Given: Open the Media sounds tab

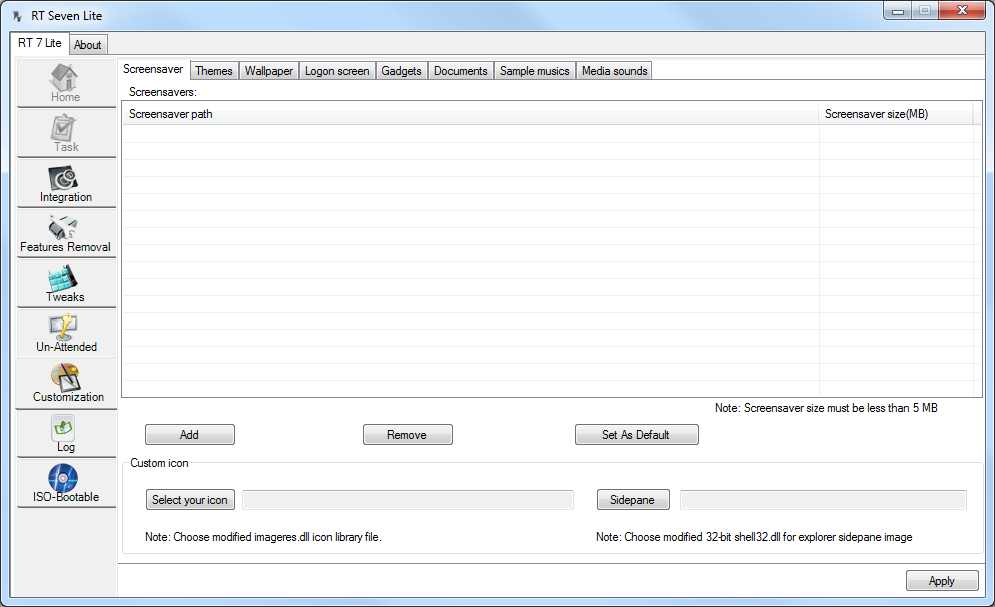Looking at the screenshot, I should [x=615, y=71].
